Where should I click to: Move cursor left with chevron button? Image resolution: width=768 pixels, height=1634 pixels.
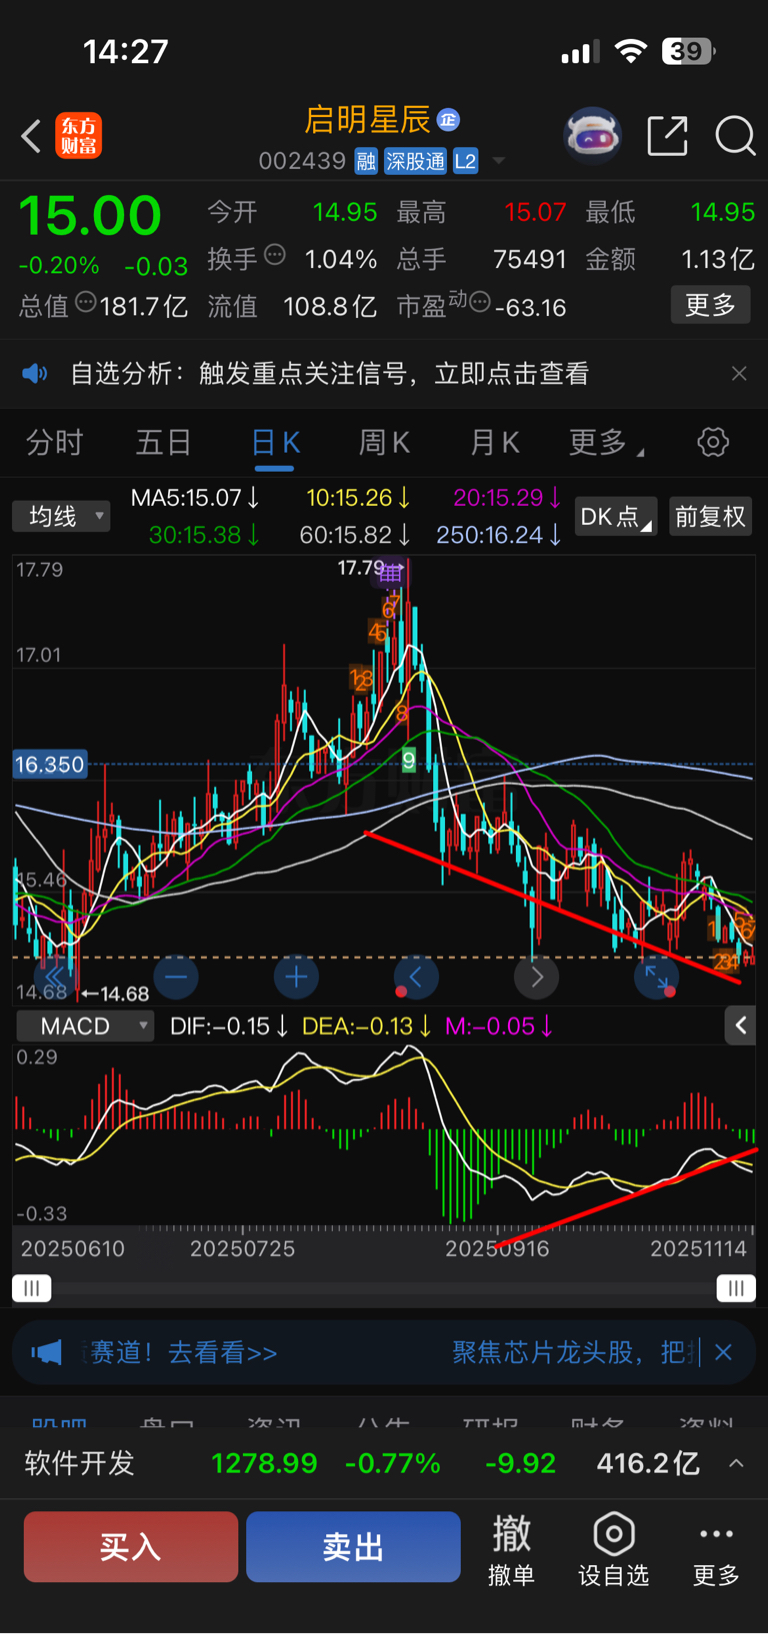coord(416,976)
